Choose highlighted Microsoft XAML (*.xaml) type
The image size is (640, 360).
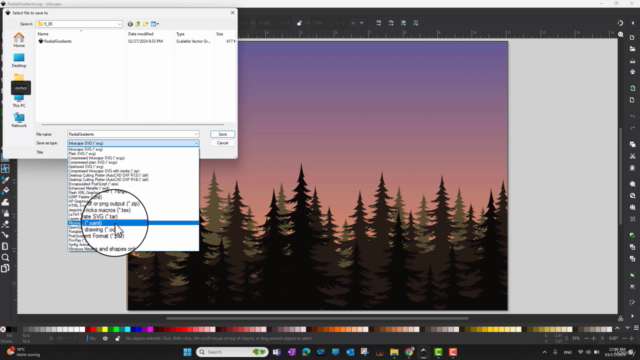point(133,223)
